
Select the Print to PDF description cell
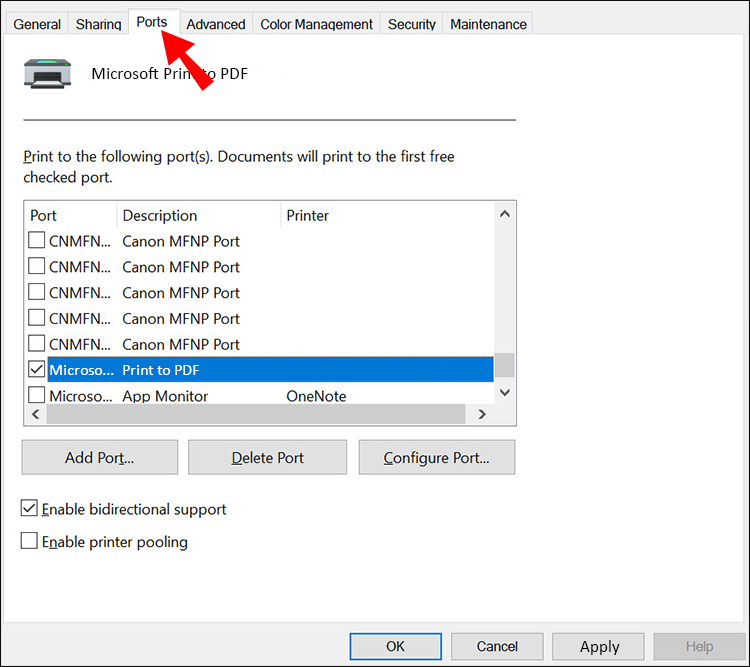click(x=161, y=370)
